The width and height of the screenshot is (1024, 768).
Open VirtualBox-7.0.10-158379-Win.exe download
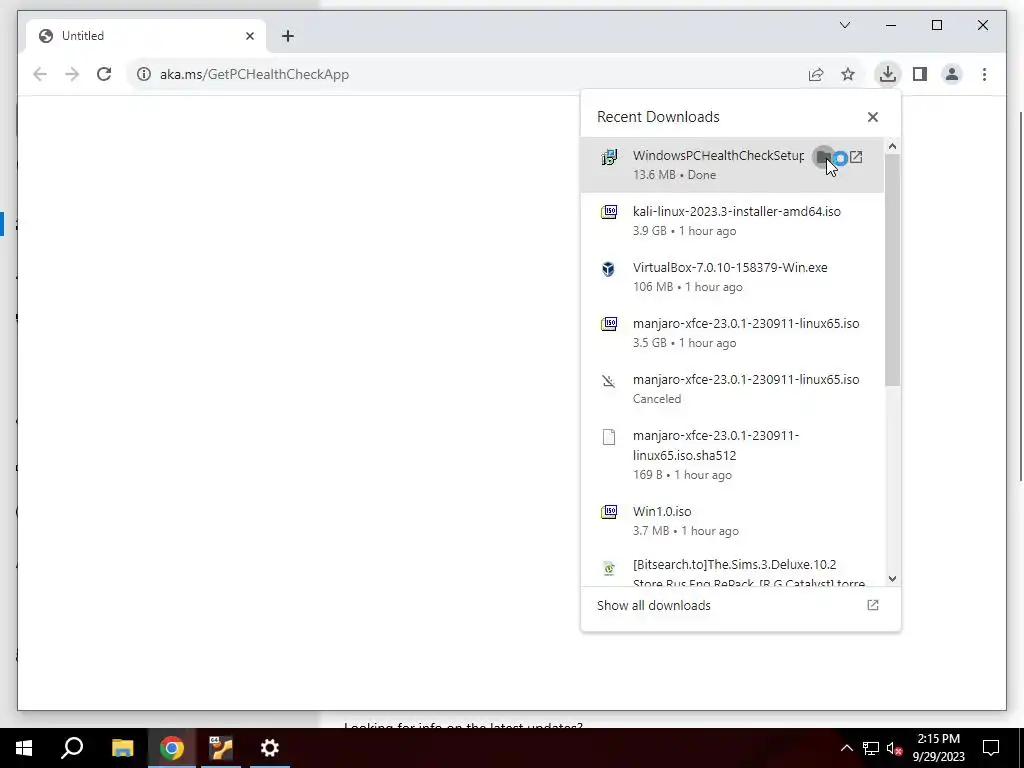point(732,277)
